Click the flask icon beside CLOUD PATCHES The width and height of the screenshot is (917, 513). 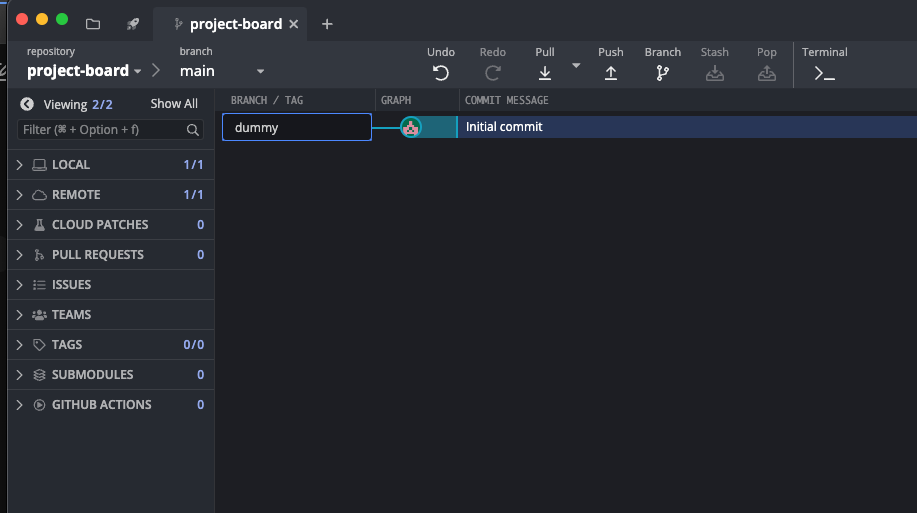[x=39, y=225]
